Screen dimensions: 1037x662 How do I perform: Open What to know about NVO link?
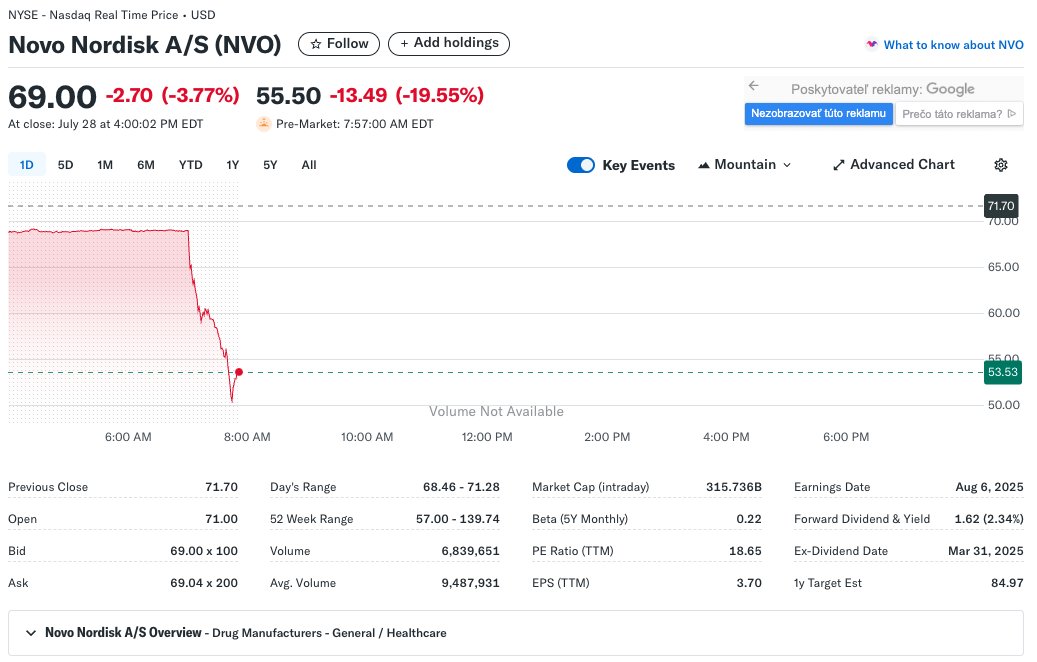pyautogui.click(x=953, y=45)
